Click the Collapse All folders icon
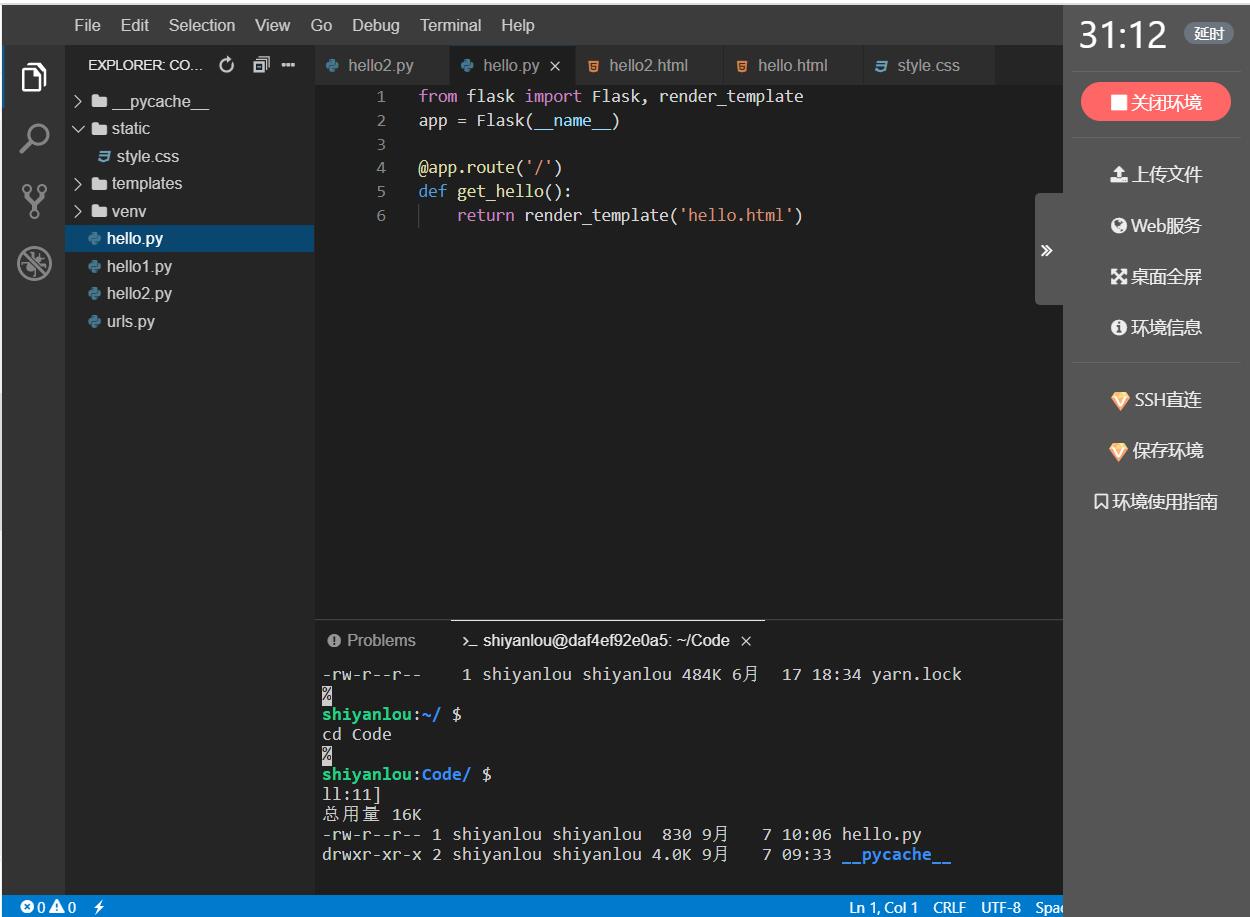This screenshot has width=1250, height=917. click(260, 66)
